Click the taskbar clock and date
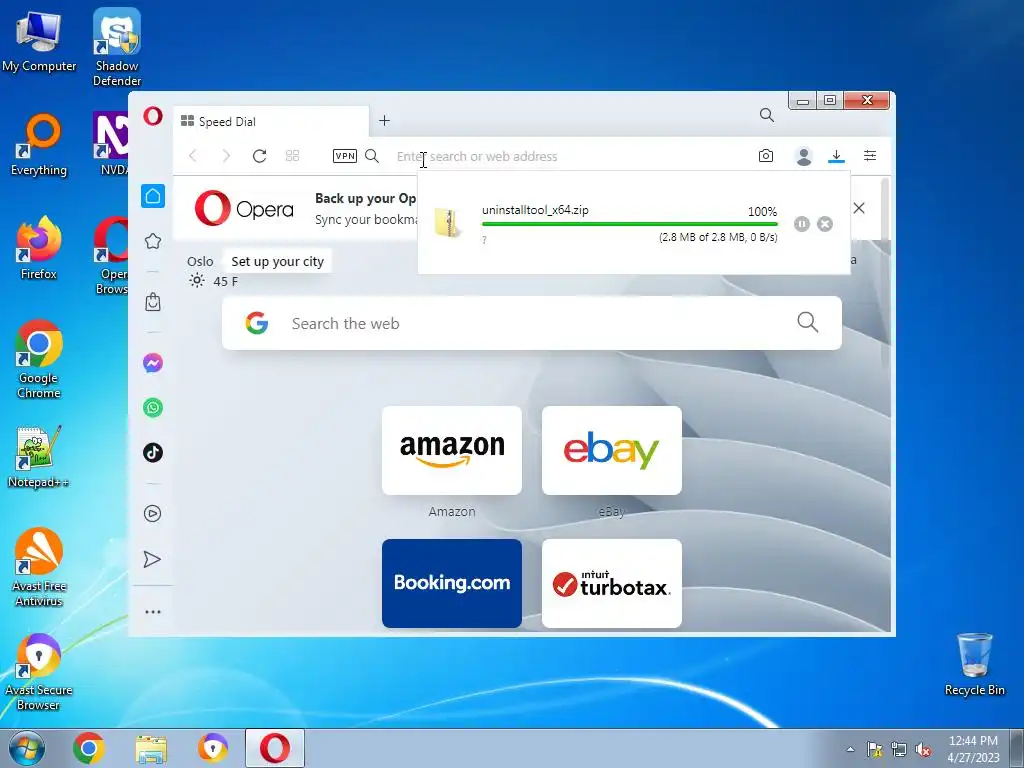The height and width of the screenshot is (768, 1024). click(973, 749)
